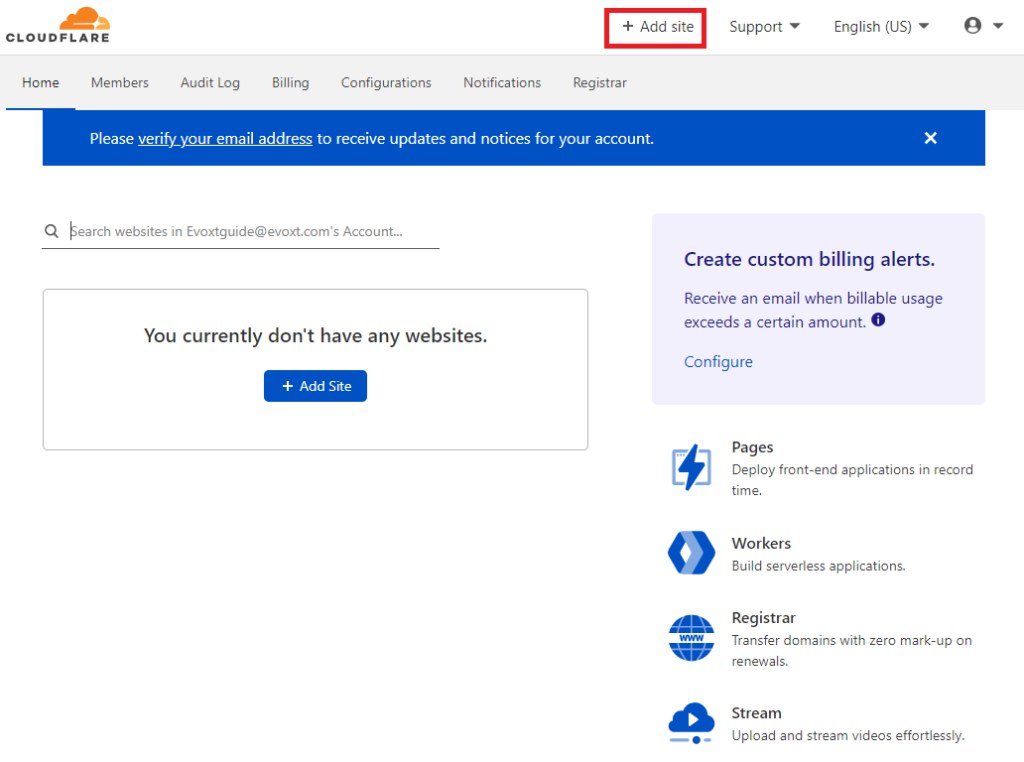Go to the Billing tab

(290, 83)
